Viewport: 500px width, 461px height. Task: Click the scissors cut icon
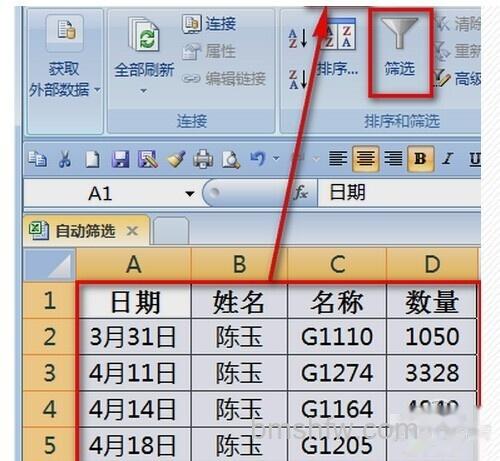point(65,159)
